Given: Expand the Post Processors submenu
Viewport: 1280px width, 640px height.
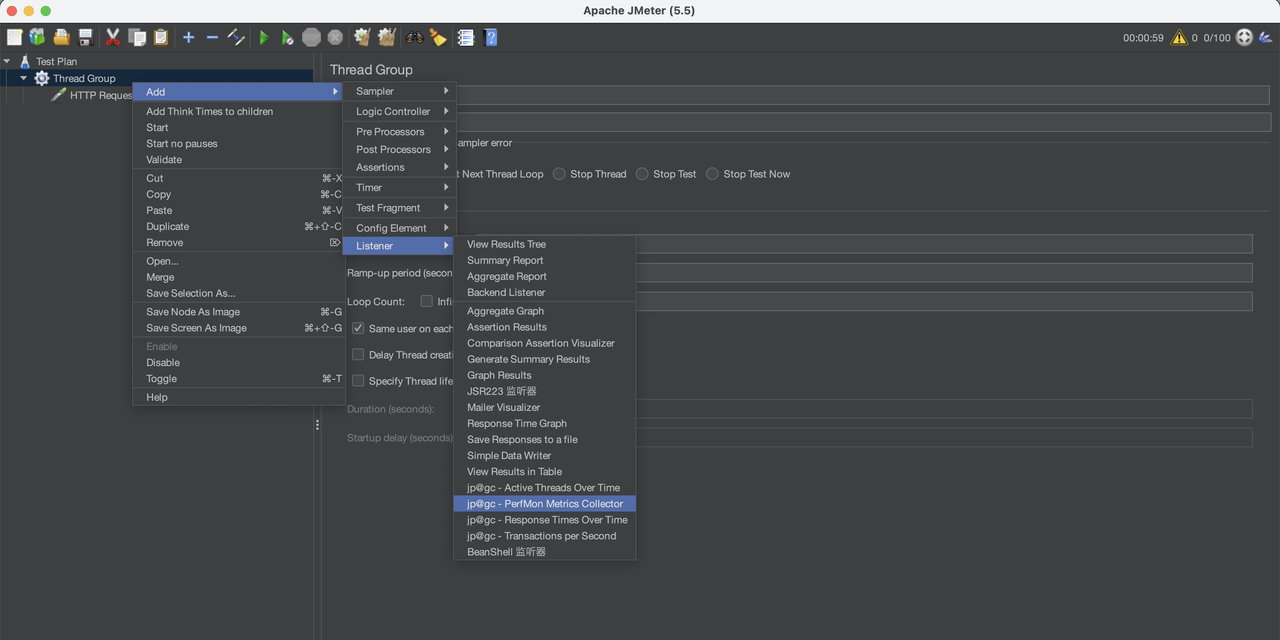Looking at the screenshot, I should pyautogui.click(x=399, y=149).
